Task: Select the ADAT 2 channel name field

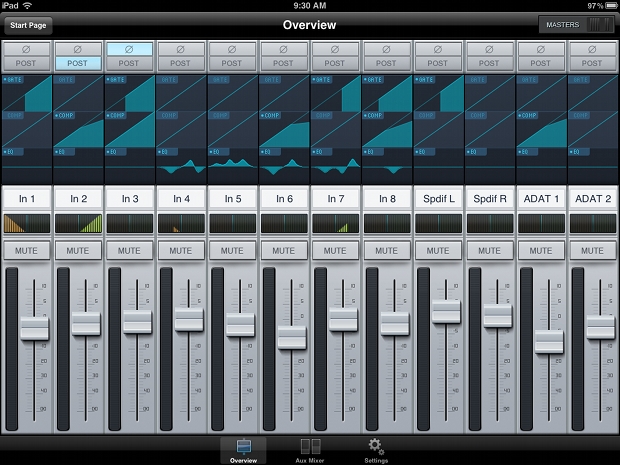Action: (x=592, y=198)
